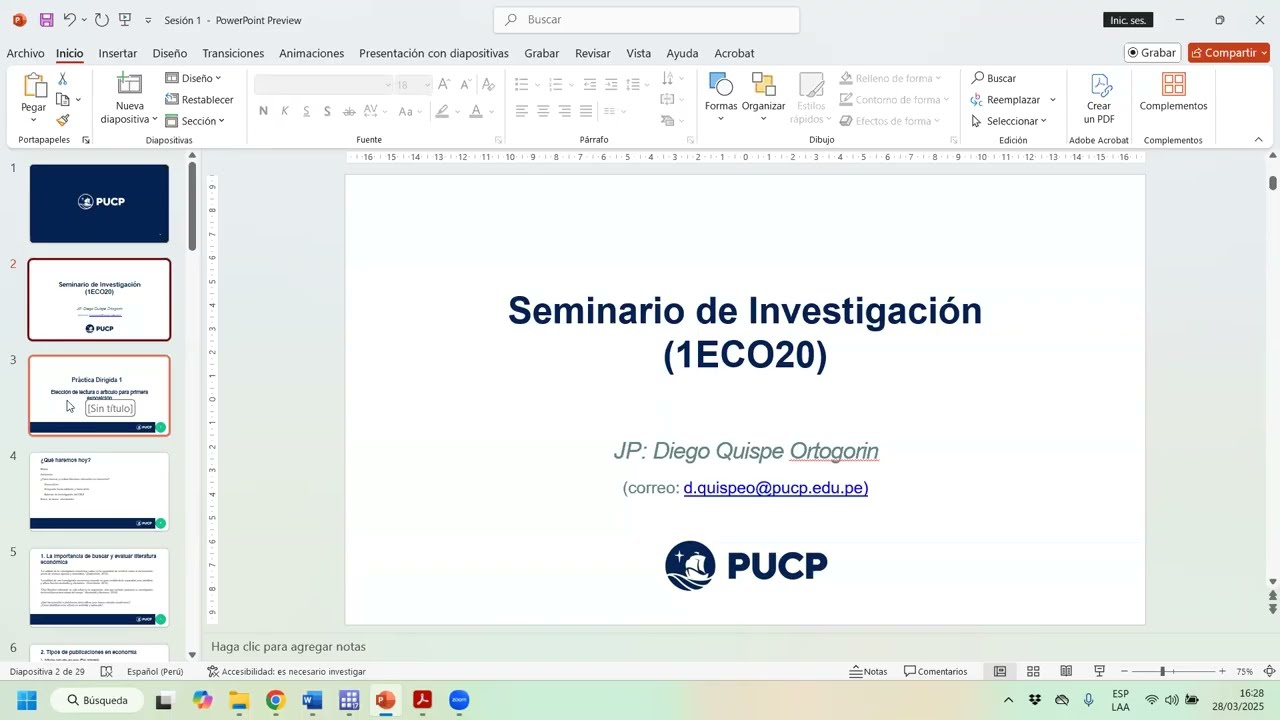Screen dimensions: 1280x720
Task: Select slide 4 thumbnail ¿Qué haremos hoy?
Action: click(99, 491)
